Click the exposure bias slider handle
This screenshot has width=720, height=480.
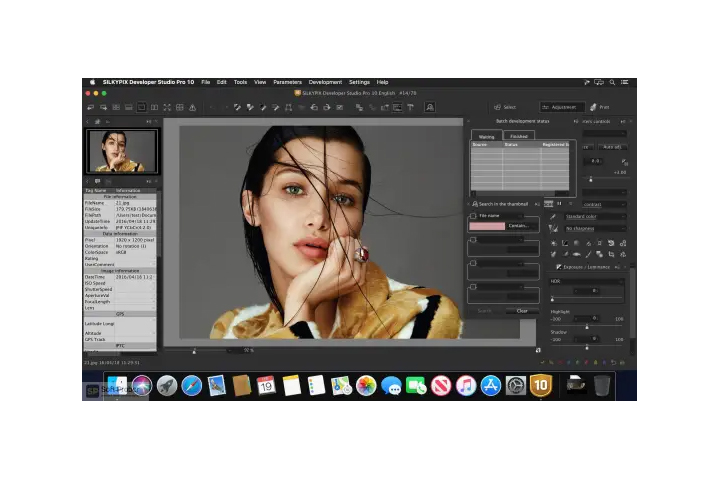click(591, 179)
